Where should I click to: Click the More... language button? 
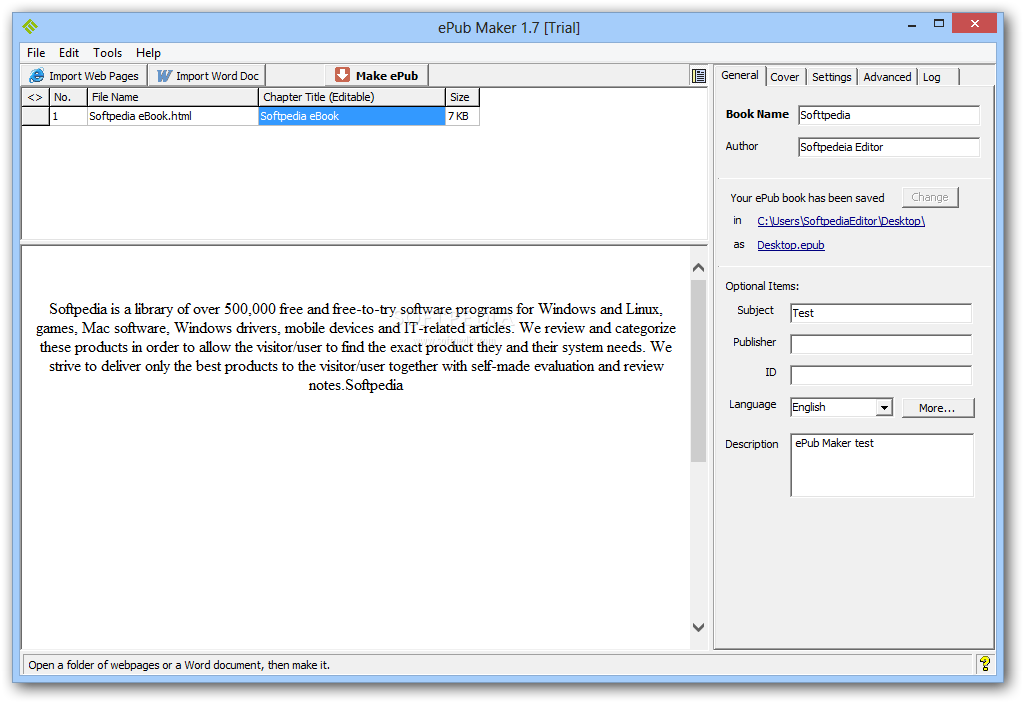click(x=937, y=408)
